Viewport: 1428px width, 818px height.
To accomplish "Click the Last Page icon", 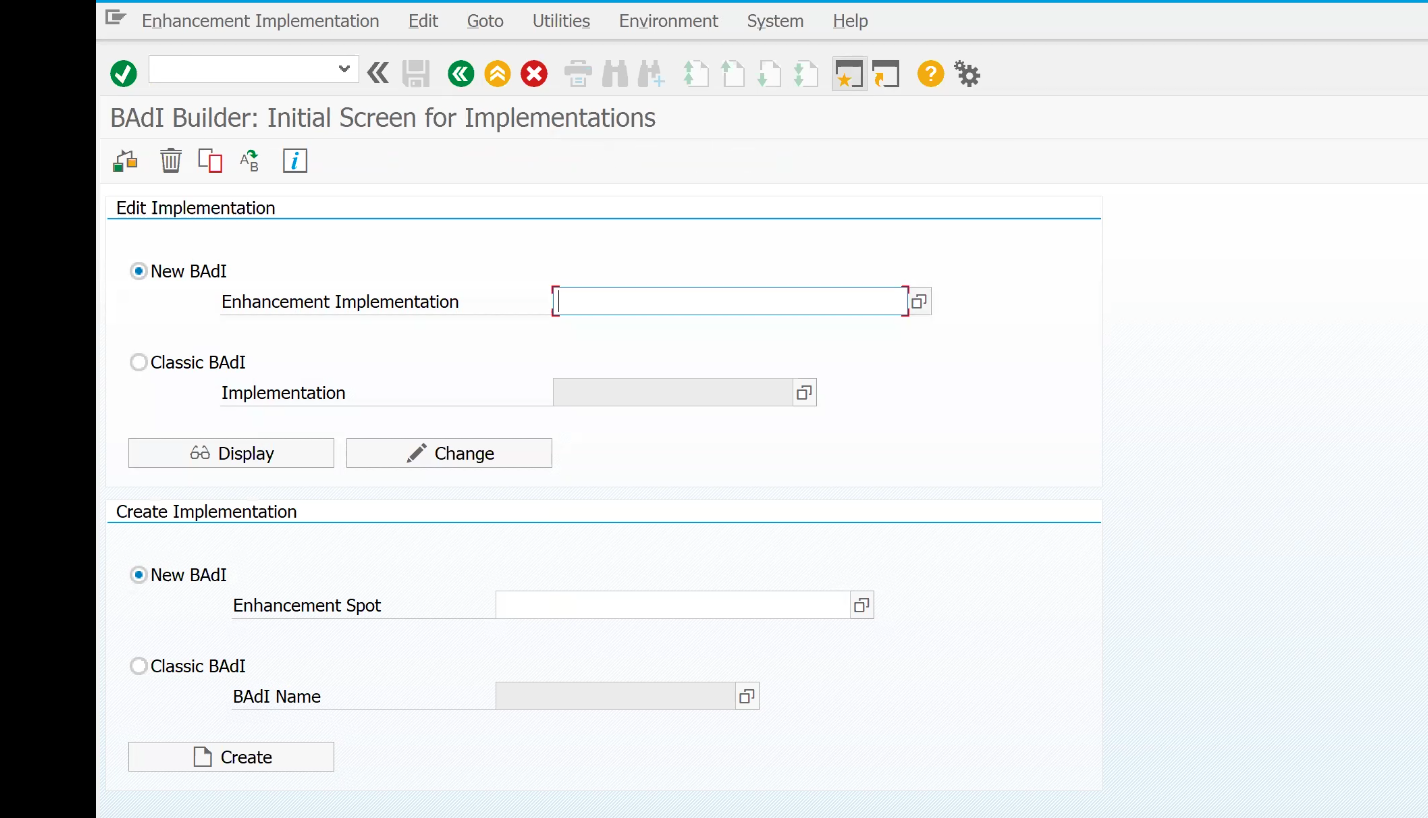I will (x=805, y=73).
